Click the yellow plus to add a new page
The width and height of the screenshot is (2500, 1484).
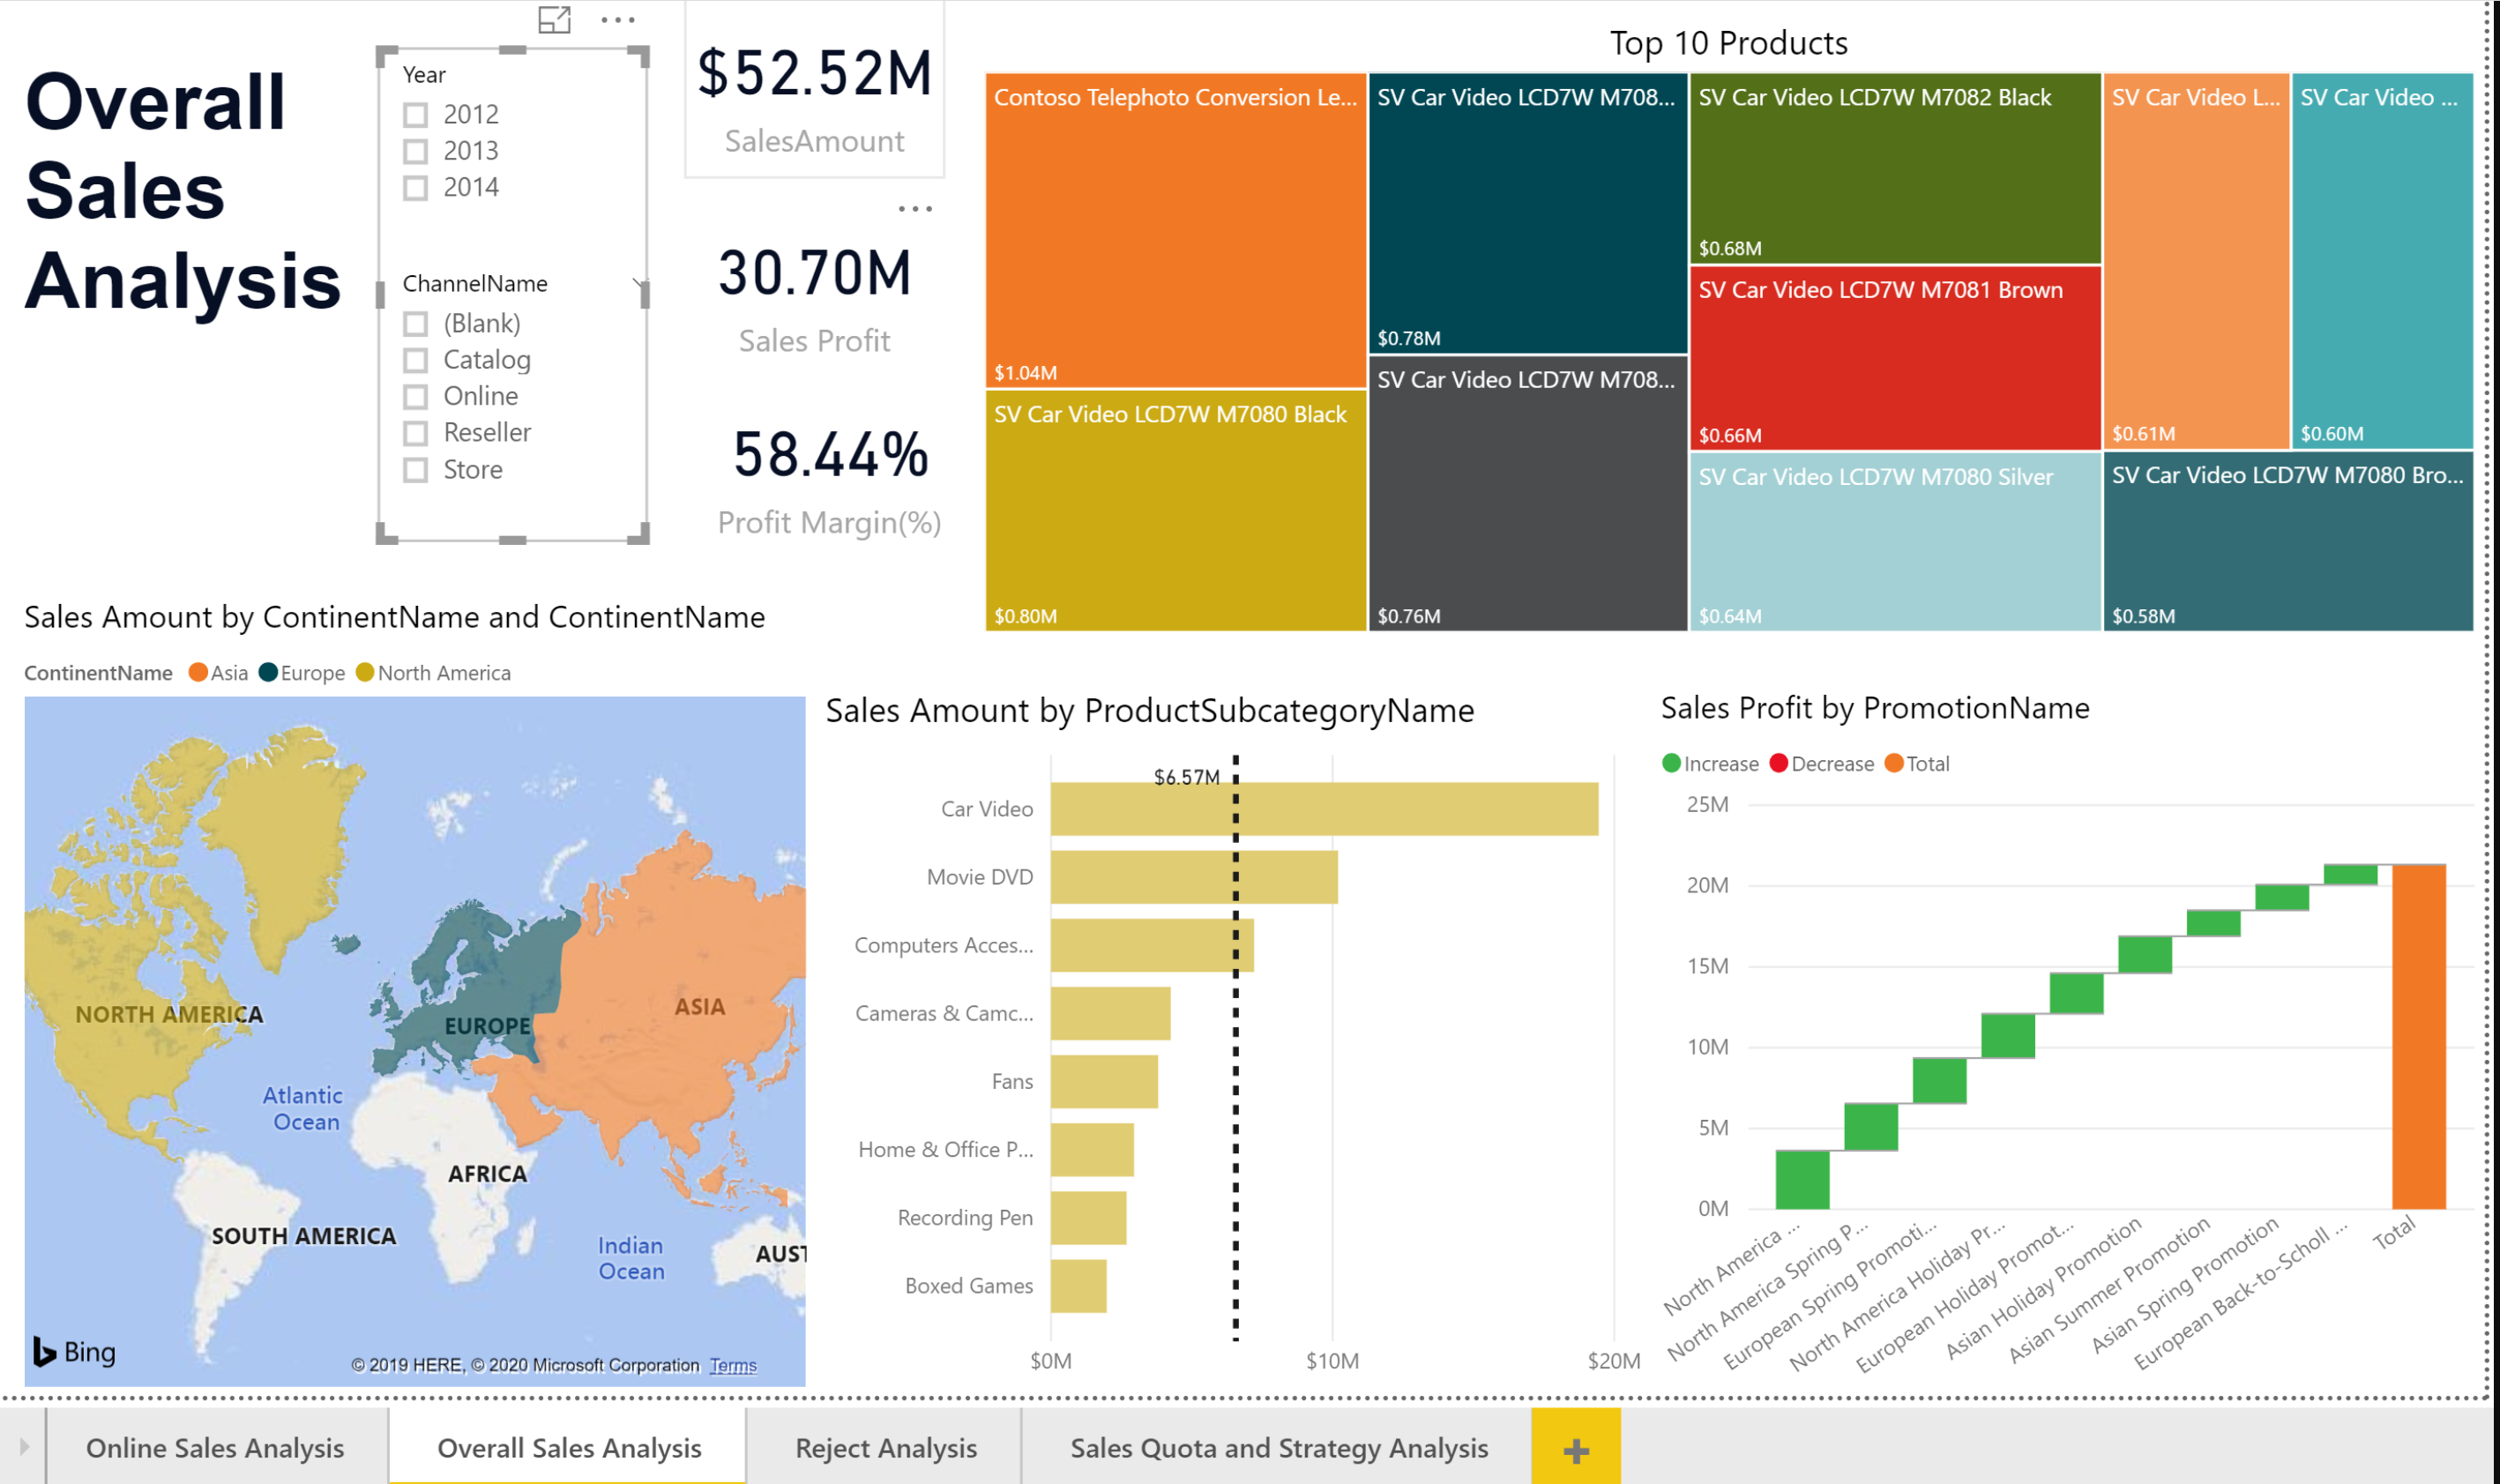1575,1447
